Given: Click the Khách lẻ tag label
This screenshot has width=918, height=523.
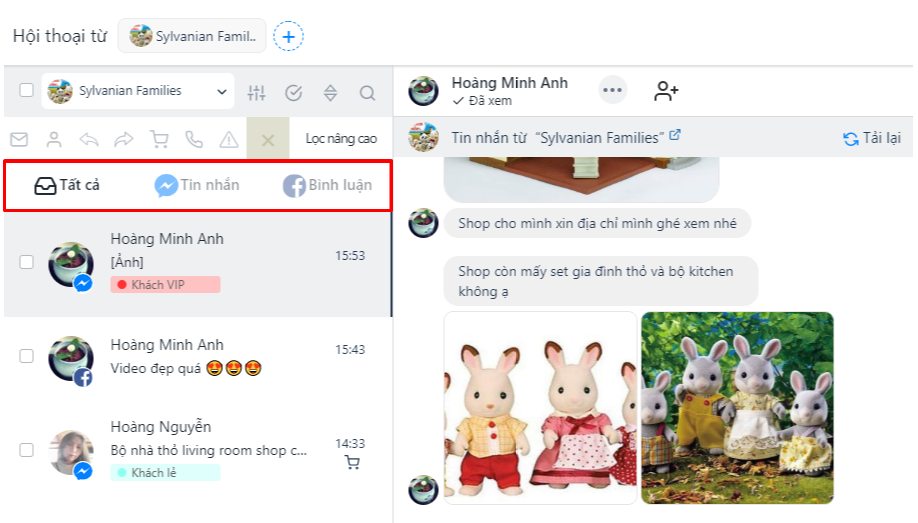Looking at the screenshot, I should 165,473.
